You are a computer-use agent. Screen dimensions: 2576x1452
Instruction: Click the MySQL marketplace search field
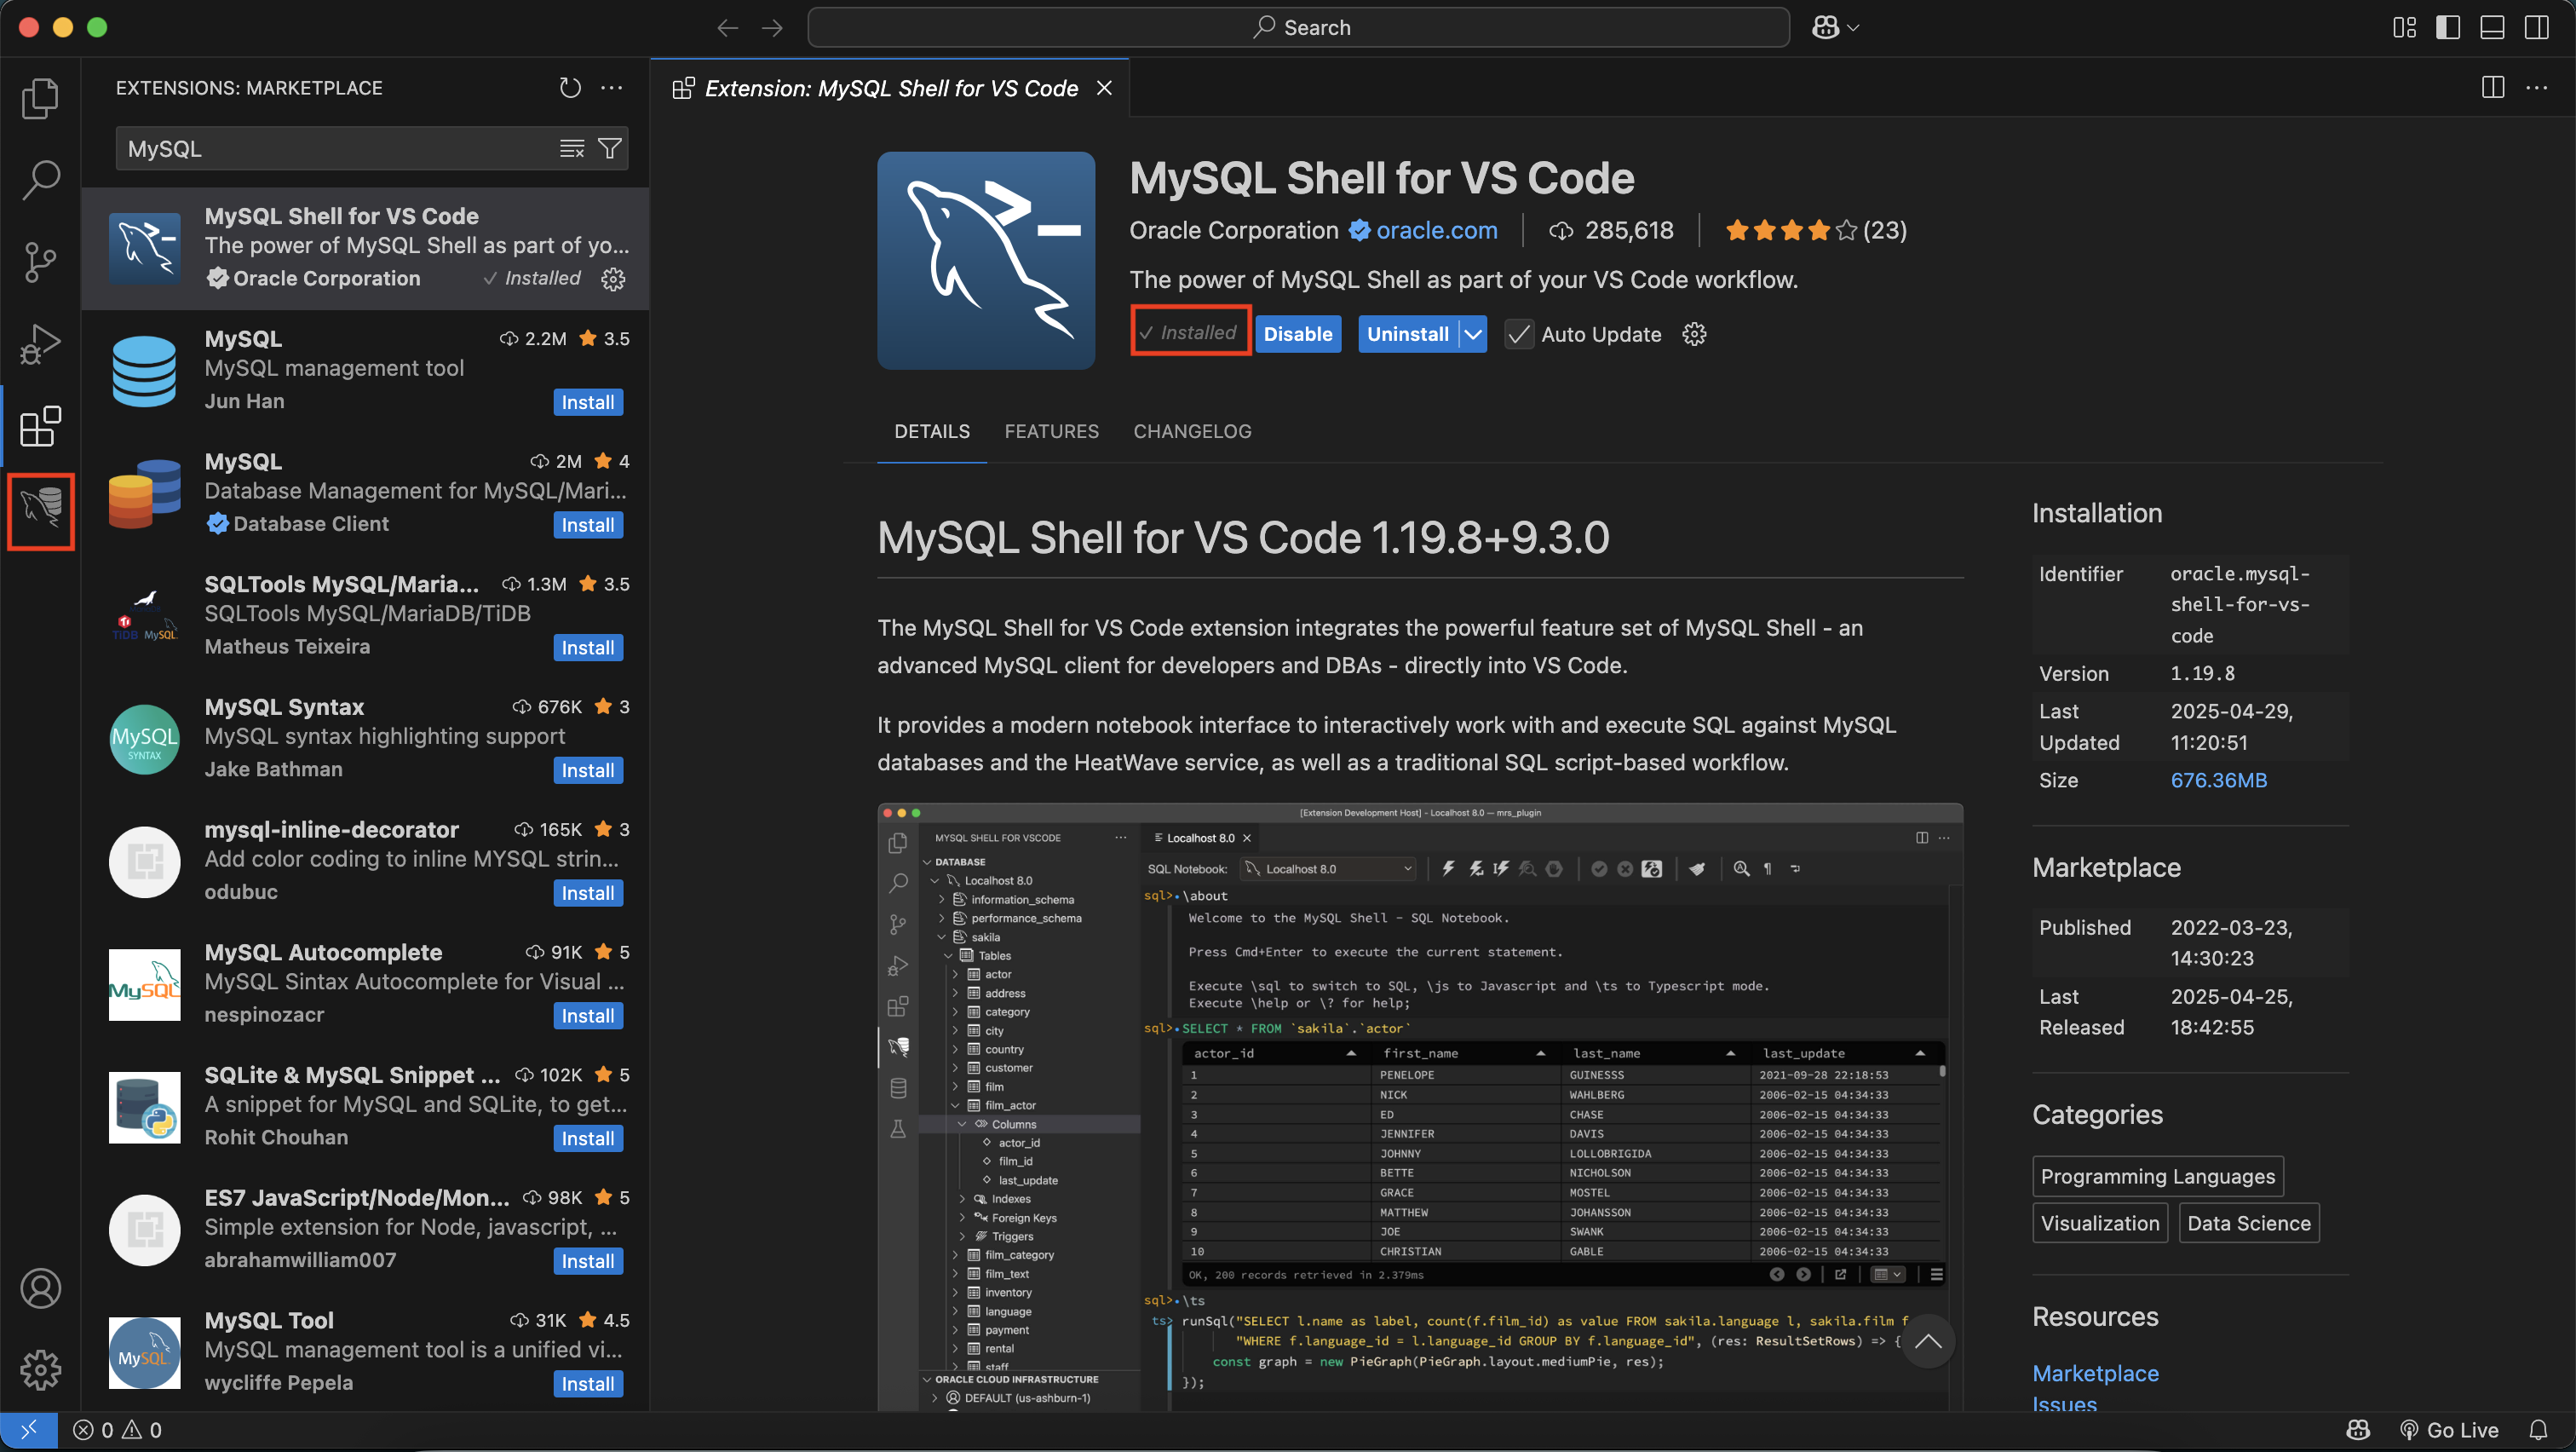tap(340, 148)
